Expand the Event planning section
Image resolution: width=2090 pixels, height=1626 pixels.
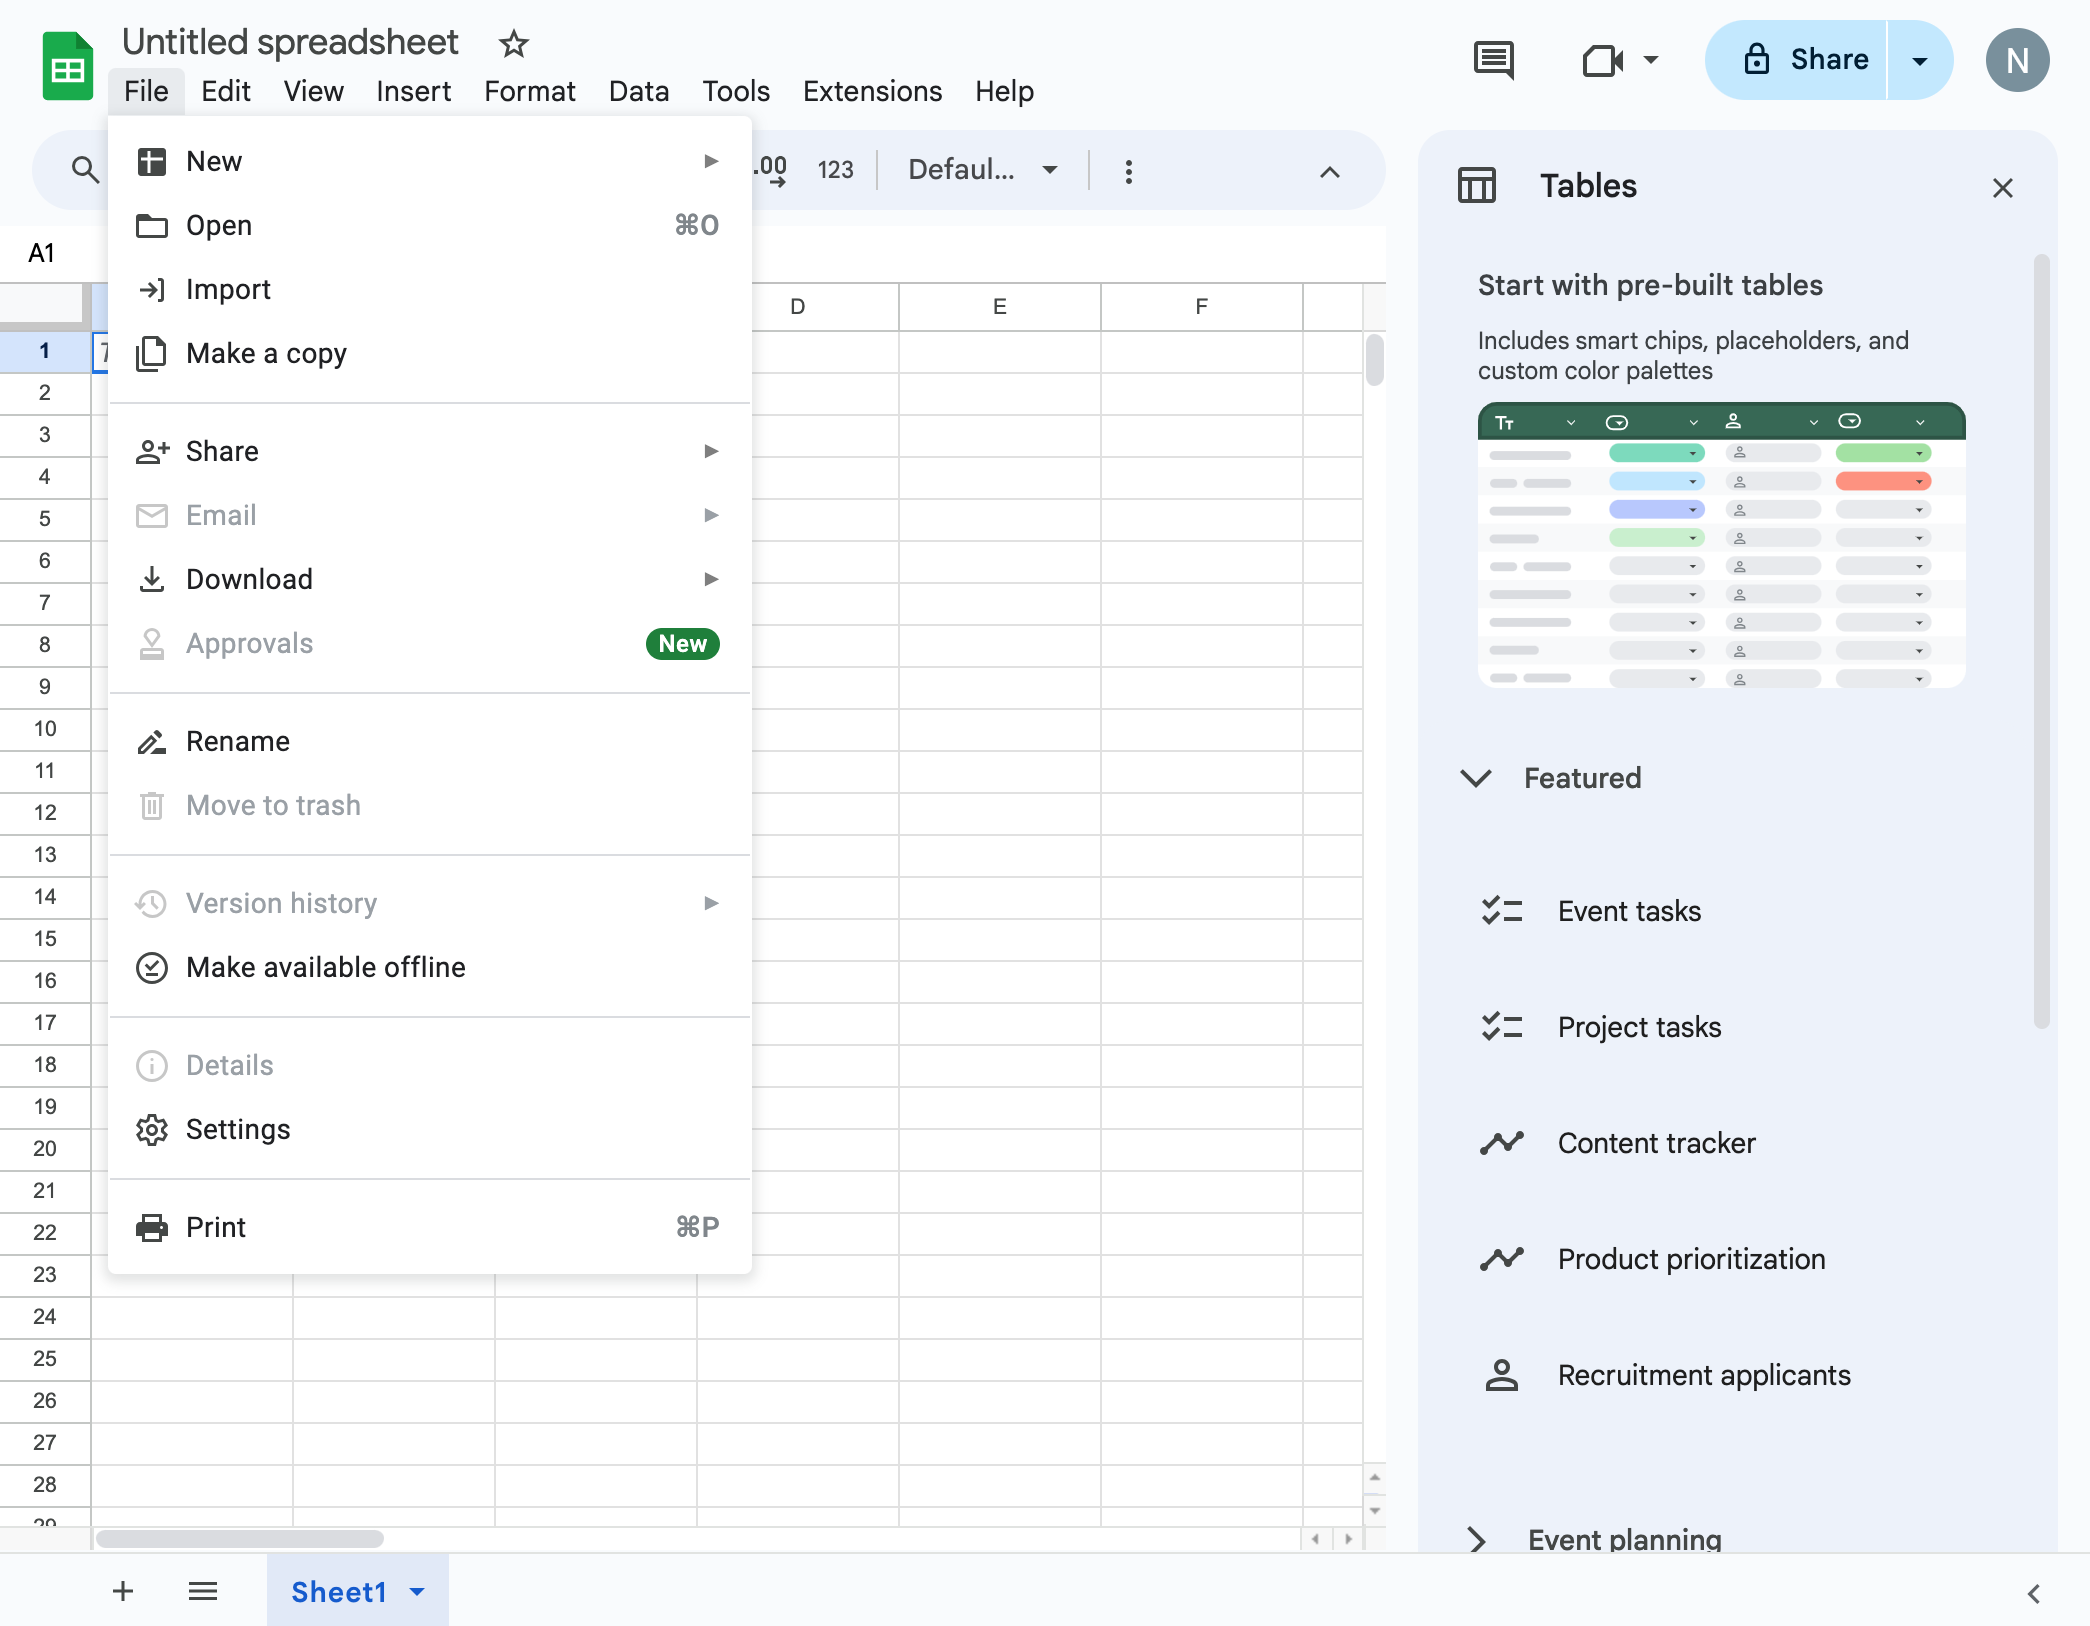(x=1476, y=1540)
